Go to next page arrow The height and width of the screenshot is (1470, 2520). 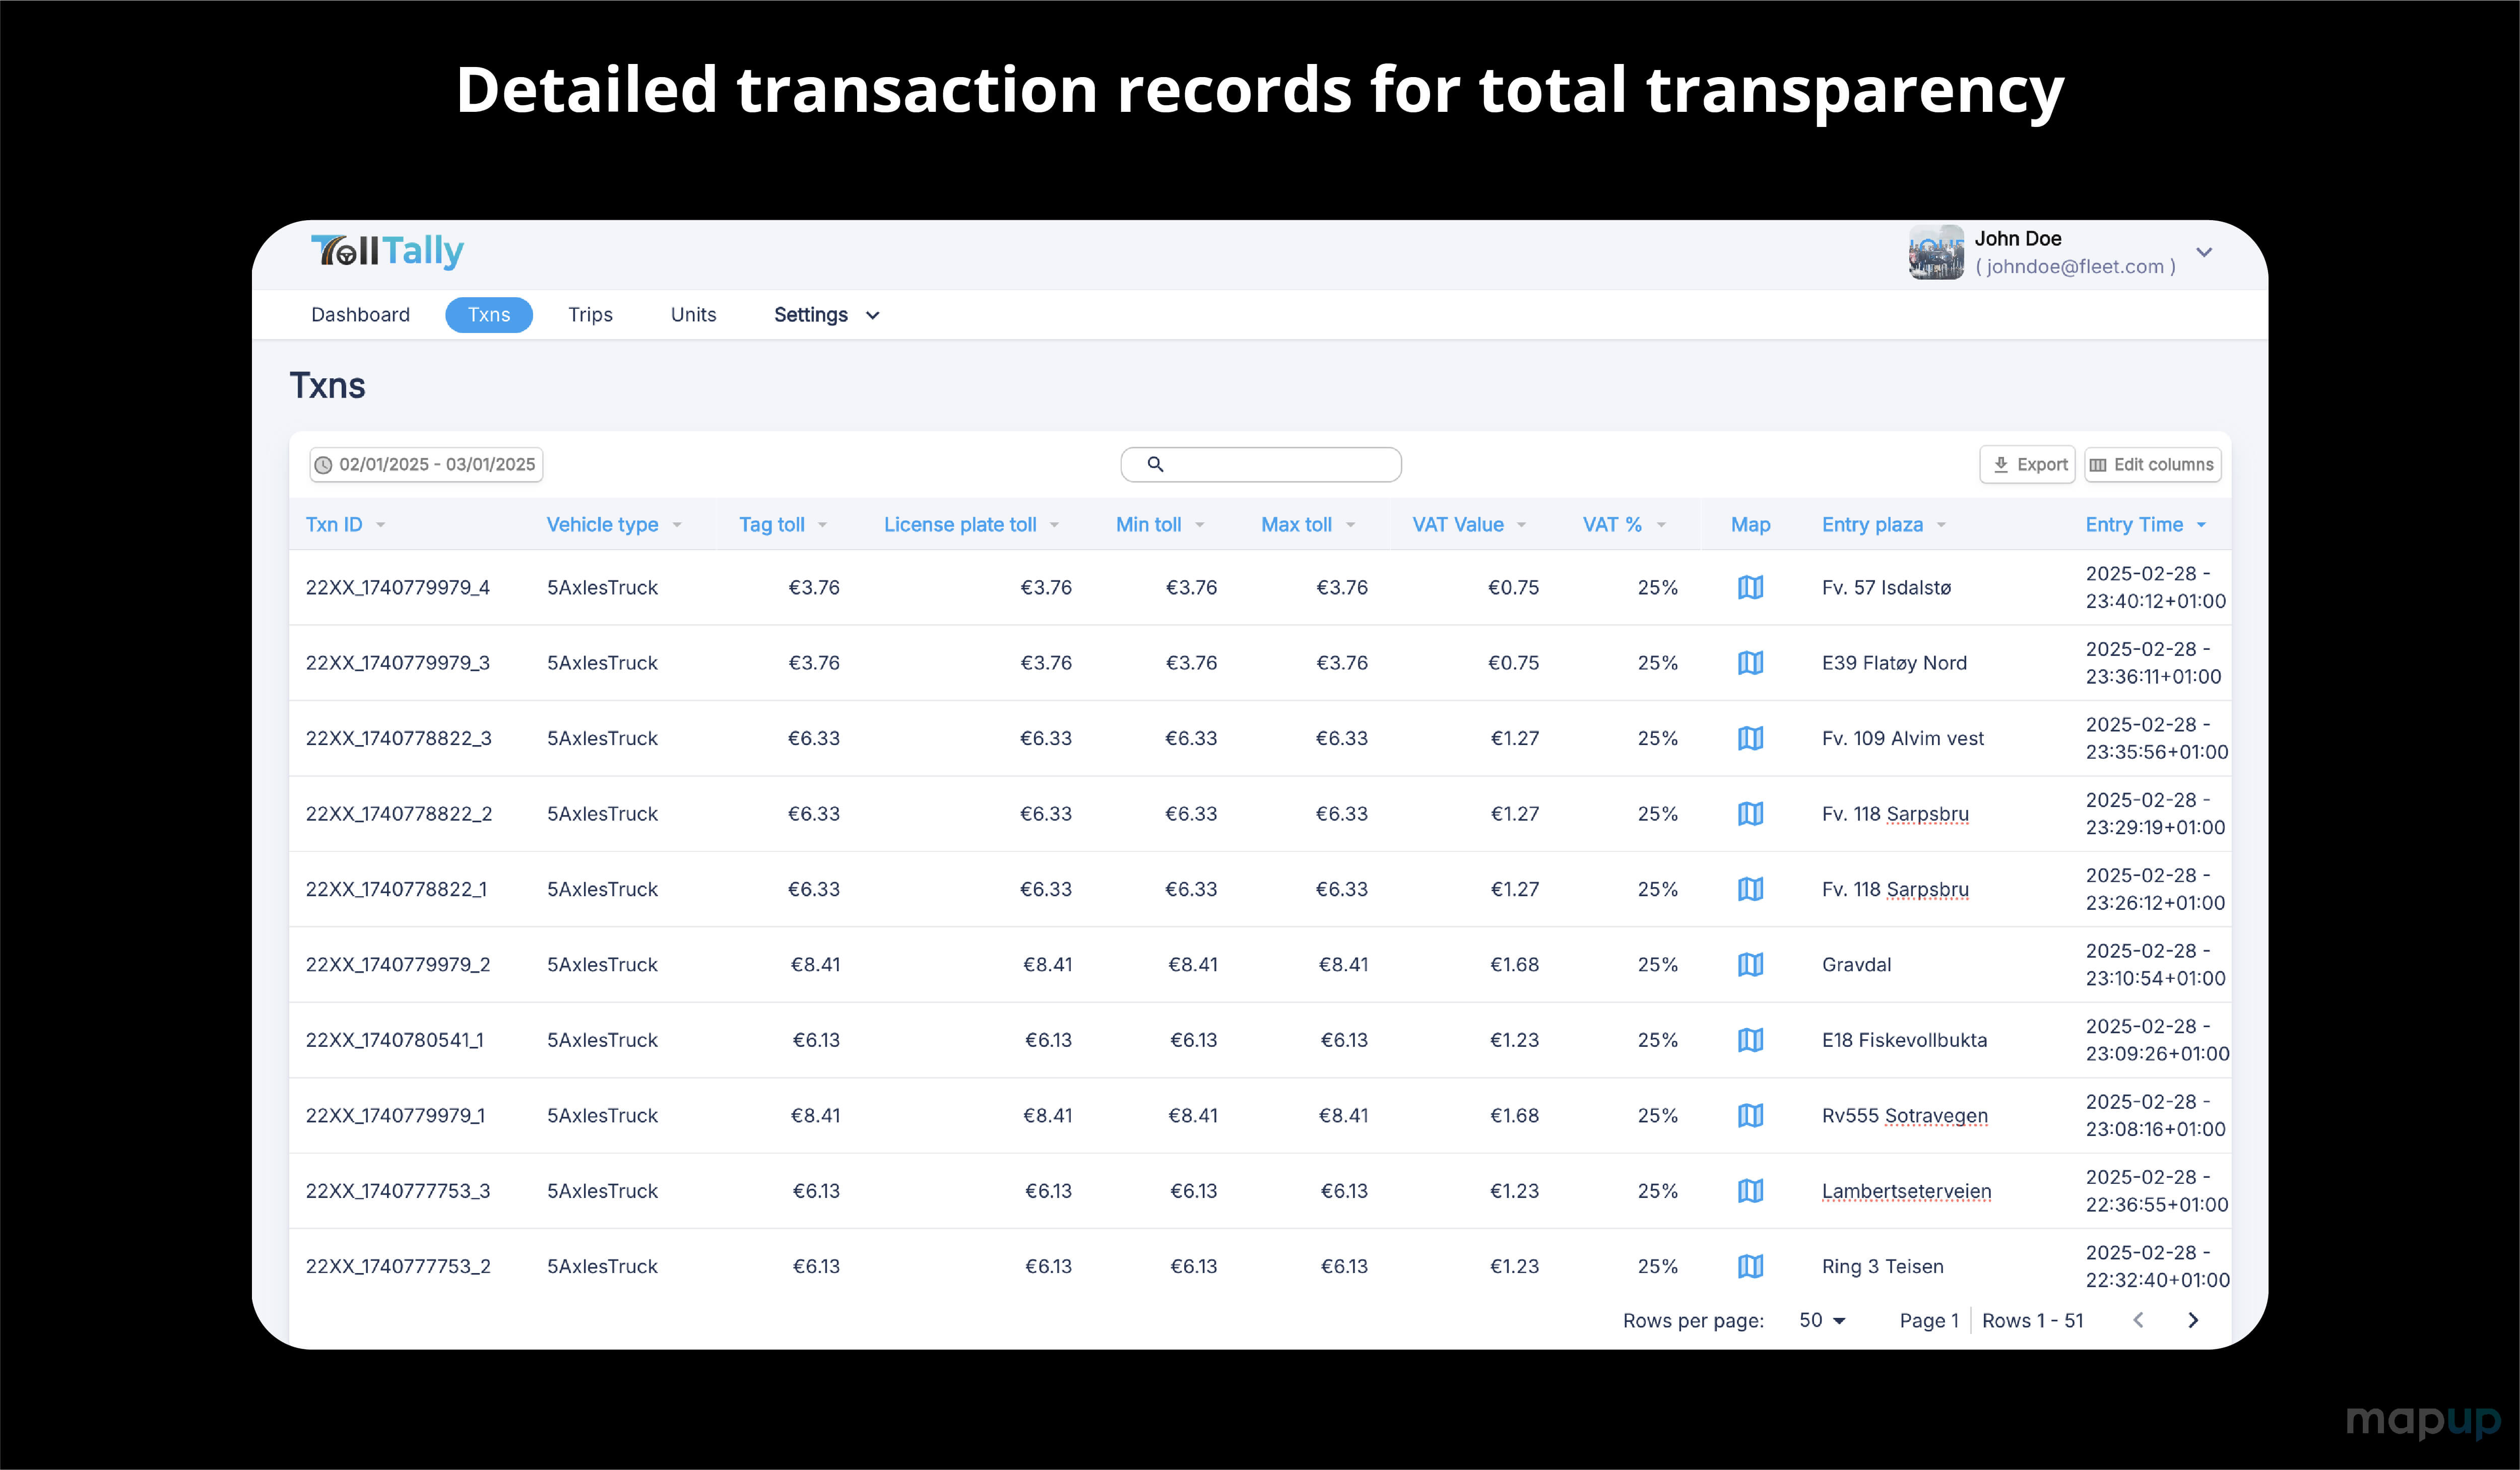[x=2193, y=1320]
